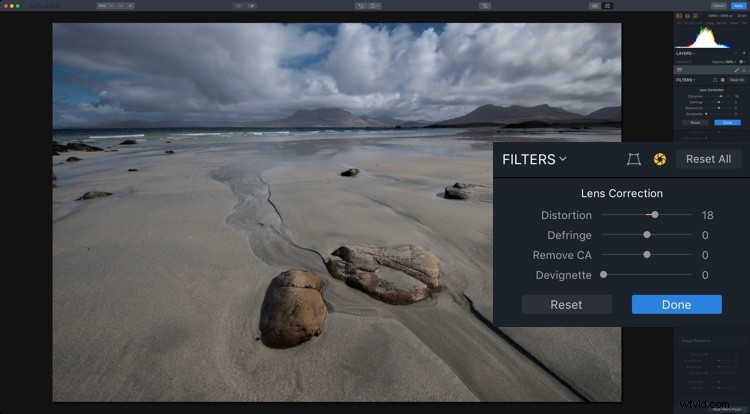750x414 pixels.
Task: Click the Reset button in the enlarged Lens Correction panel
Action: point(566,305)
